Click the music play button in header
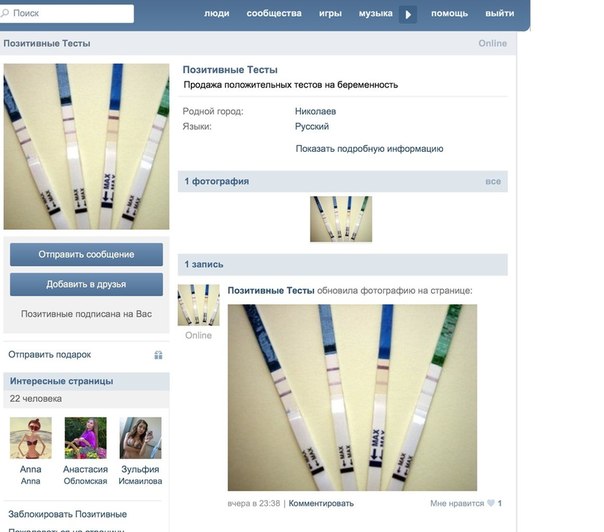 point(408,15)
